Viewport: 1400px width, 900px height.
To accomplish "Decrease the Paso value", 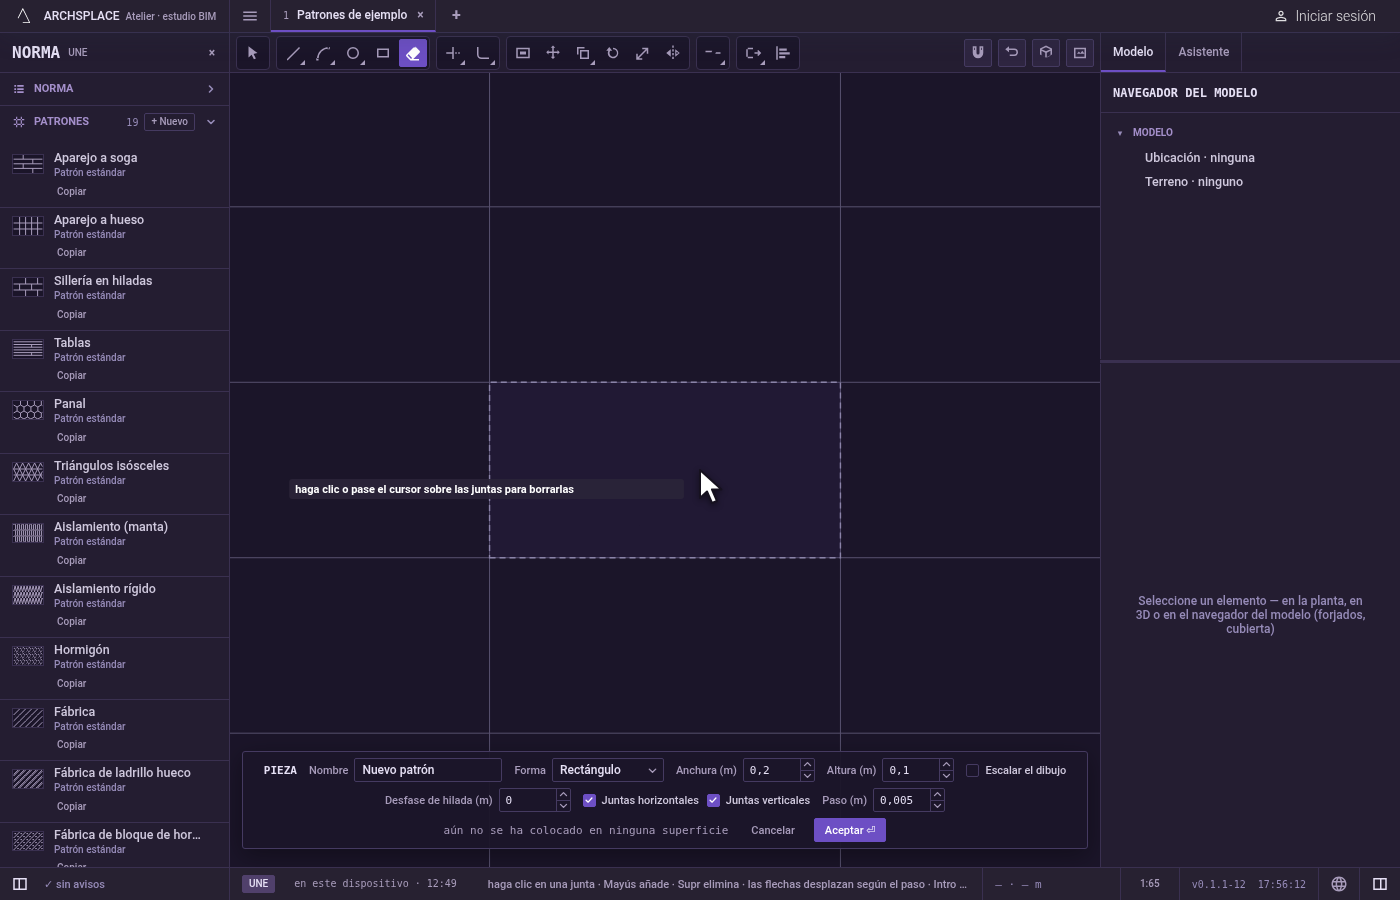I will pyautogui.click(x=937, y=806).
